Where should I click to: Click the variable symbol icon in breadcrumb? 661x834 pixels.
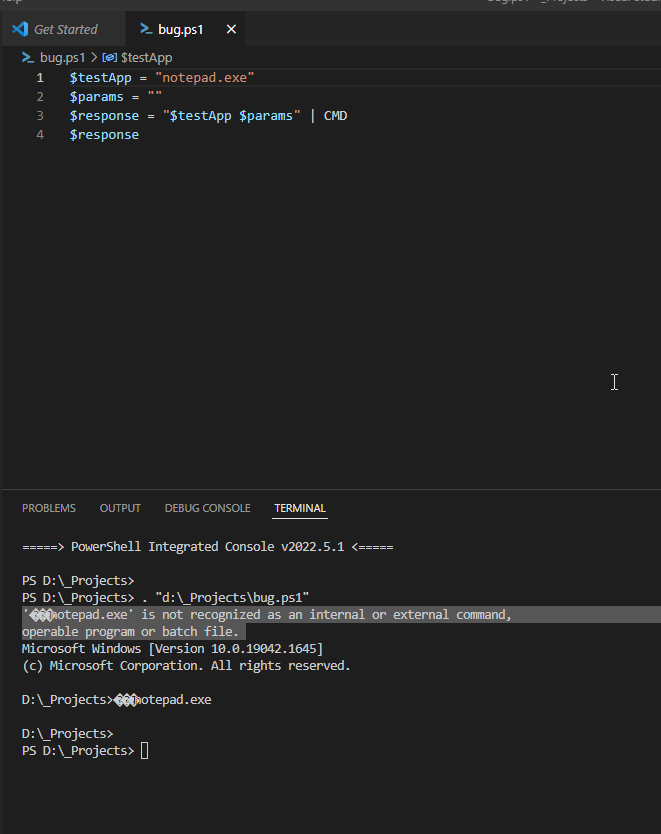[x=110, y=57]
